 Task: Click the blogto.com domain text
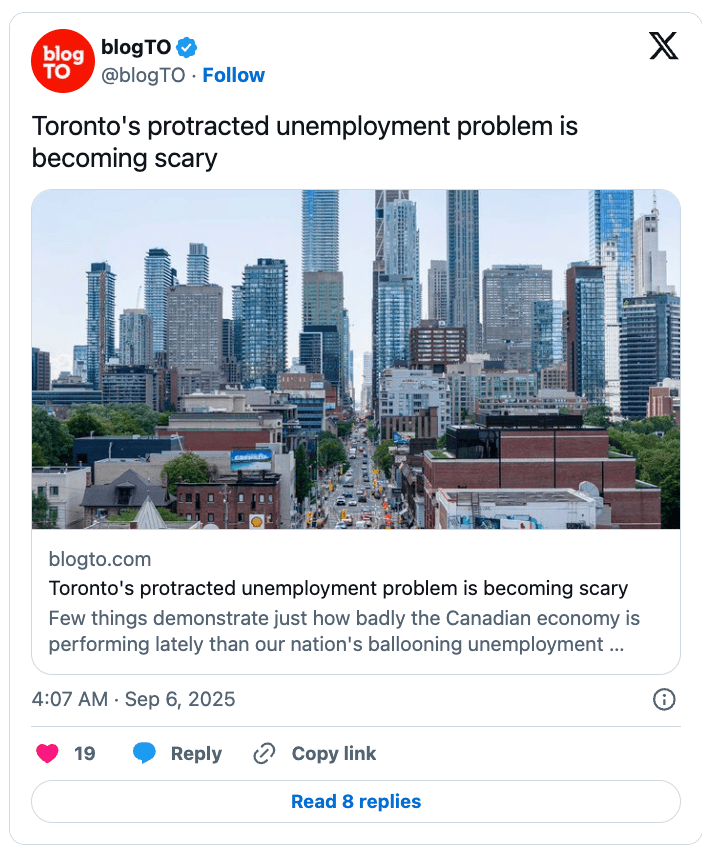pos(100,559)
